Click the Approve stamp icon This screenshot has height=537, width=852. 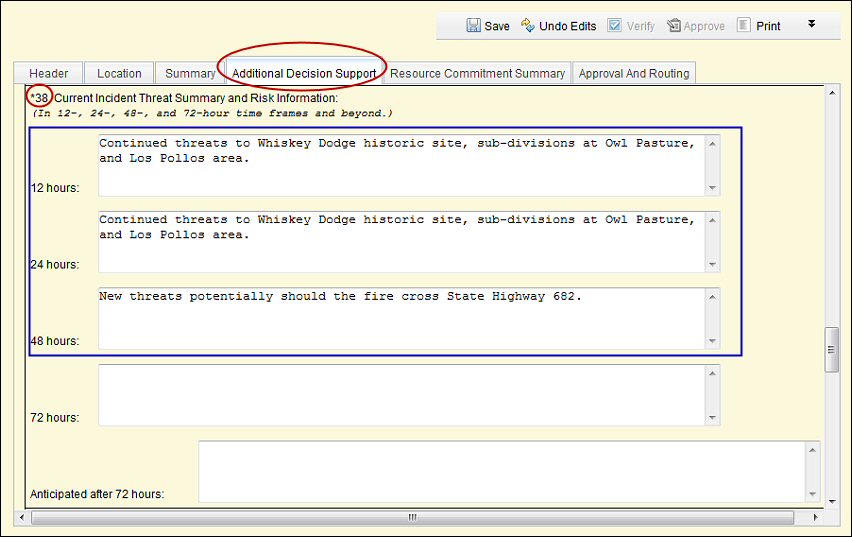pyautogui.click(x=674, y=26)
